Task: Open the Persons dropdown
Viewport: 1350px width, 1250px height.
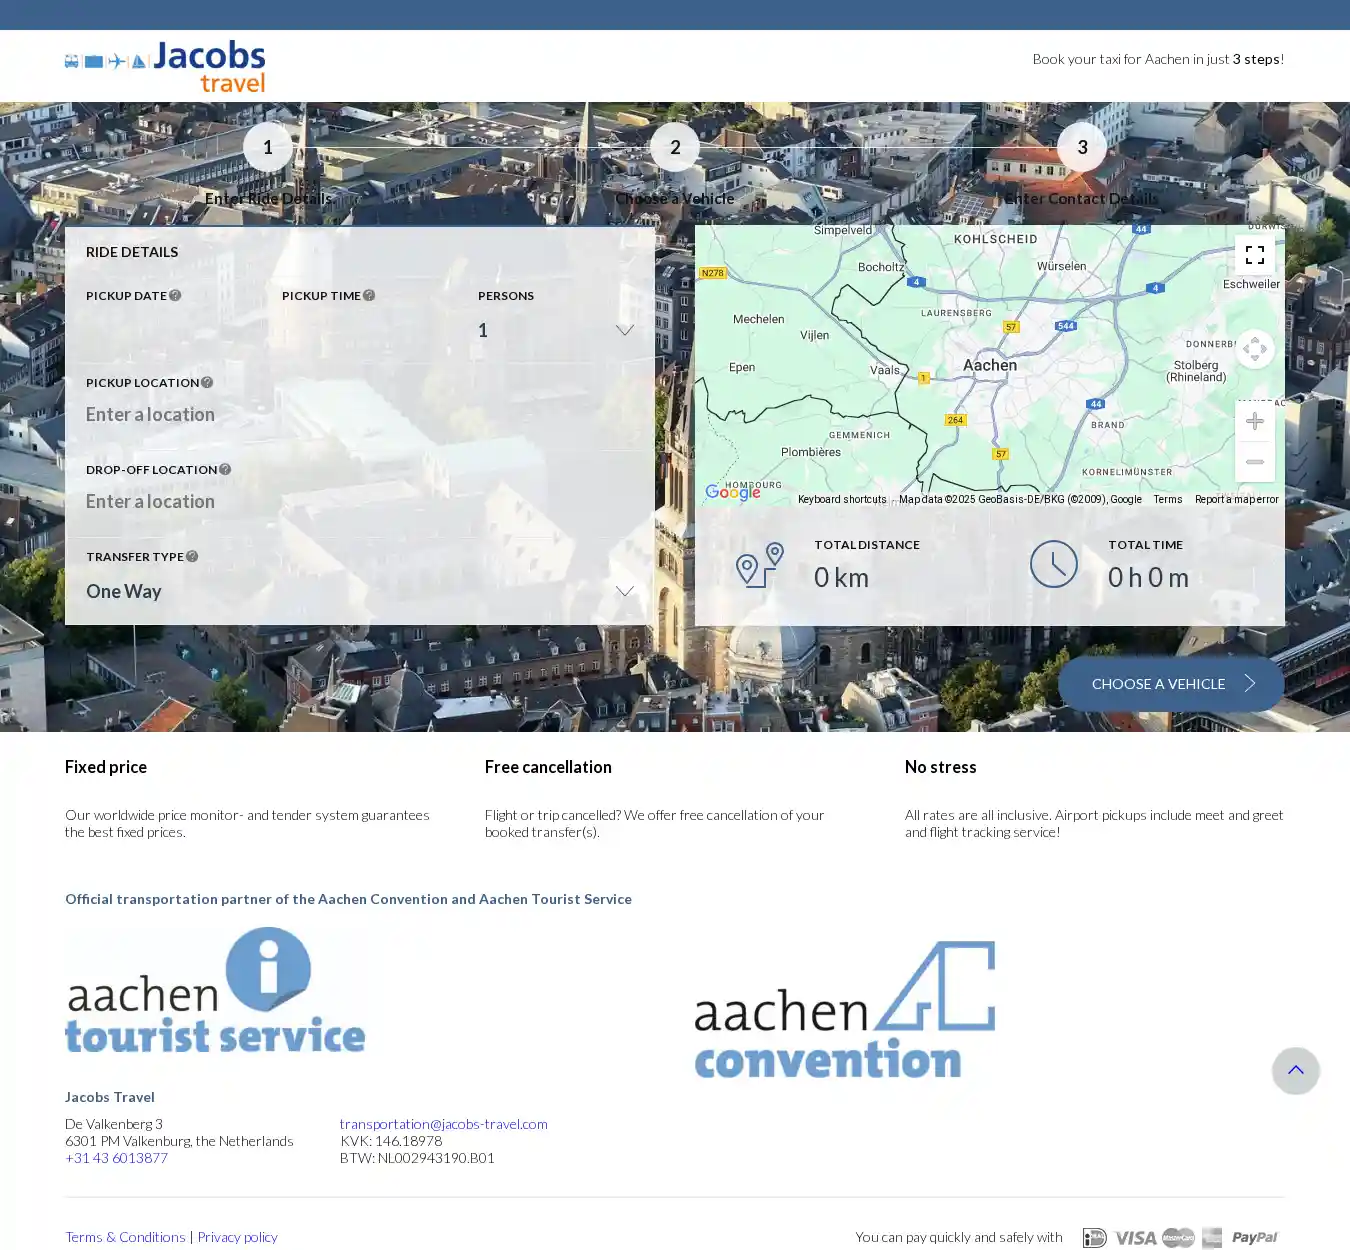Action: (x=556, y=330)
